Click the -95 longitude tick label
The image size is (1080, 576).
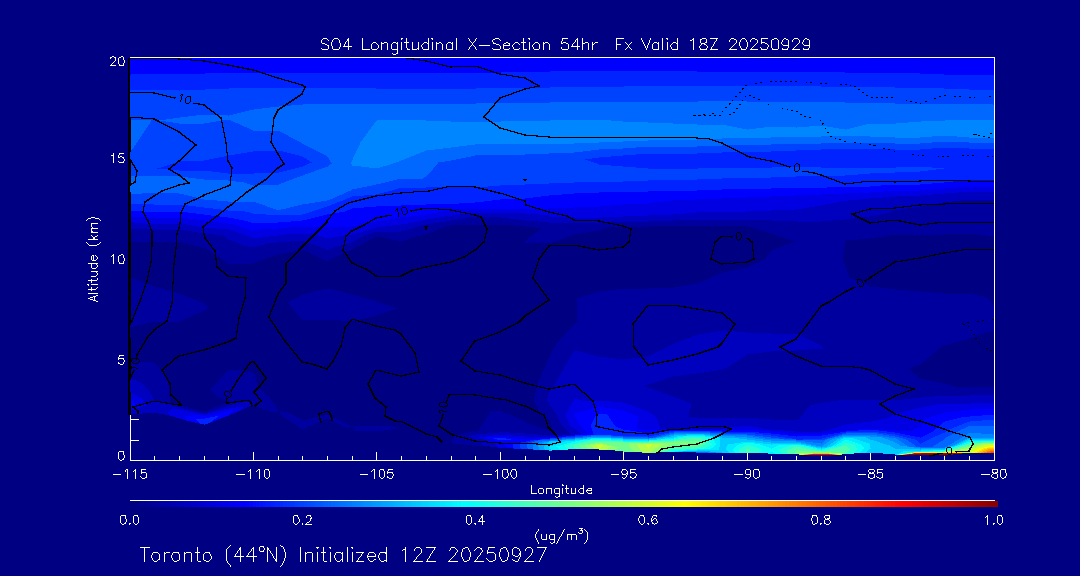pos(623,475)
